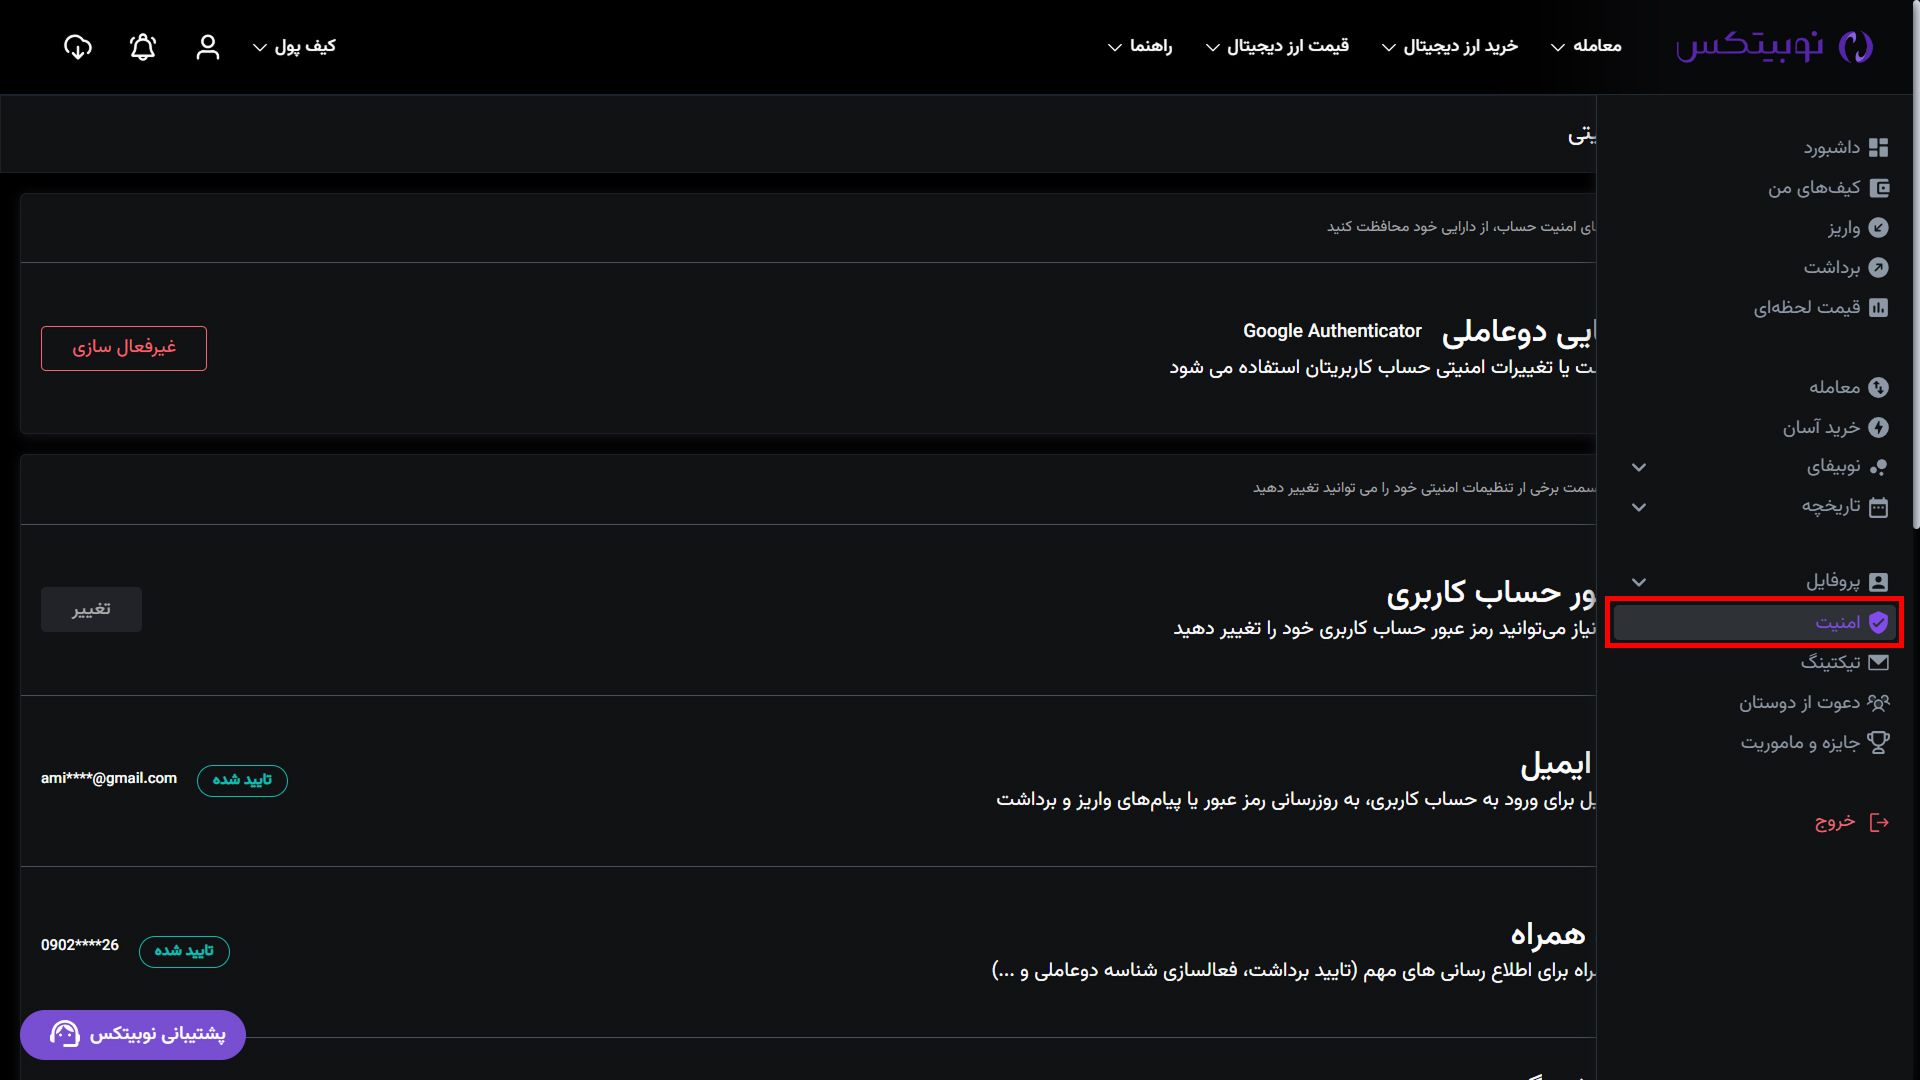Viewport: 1920px width, 1080px height.
Task: Click the Disable (غیرفعال سازی) two-factor button
Action: (124, 348)
